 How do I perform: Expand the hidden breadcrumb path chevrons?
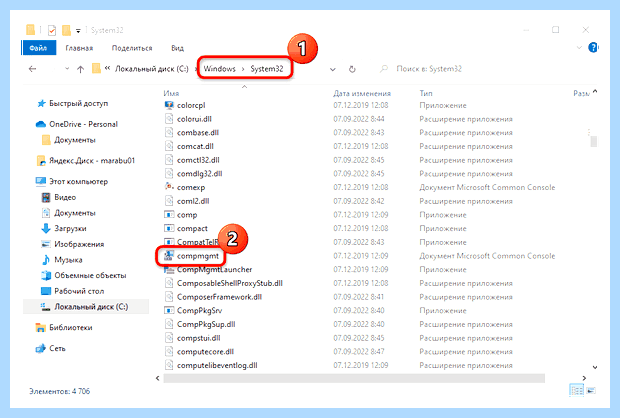108,69
